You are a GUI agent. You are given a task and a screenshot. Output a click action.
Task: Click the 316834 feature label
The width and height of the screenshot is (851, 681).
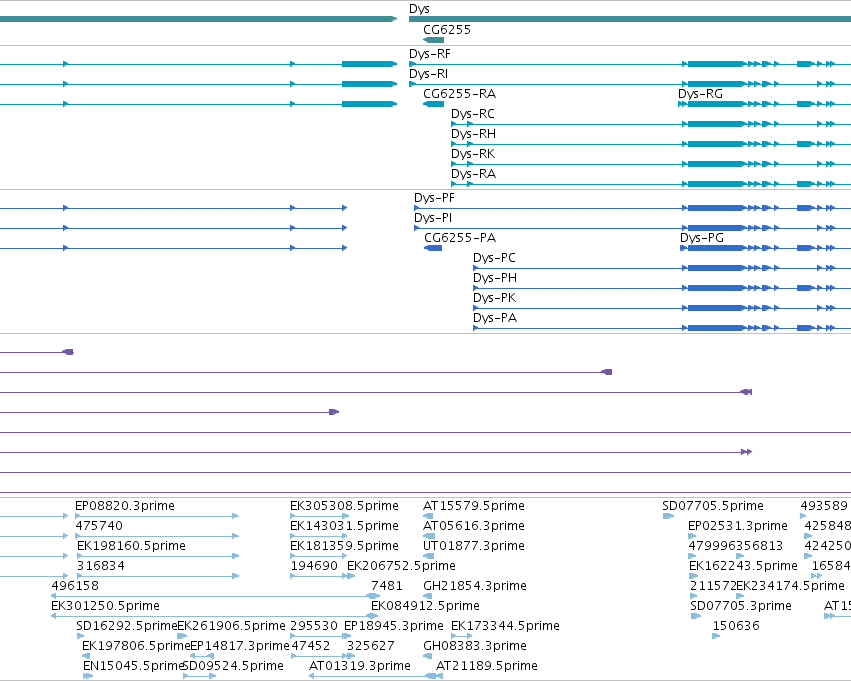pos(101,567)
